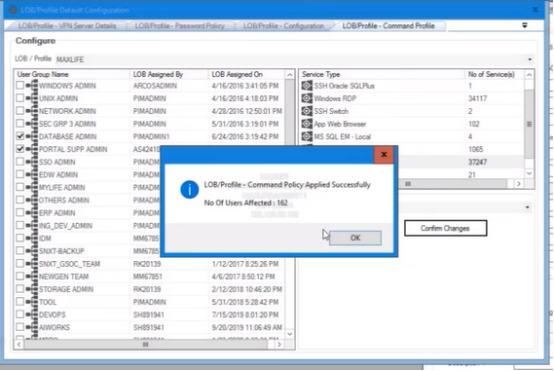The width and height of the screenshot is (554, 371).
Task: Select the SNXT_GSOC_TEAM row text
Action: tap(69, 264)
